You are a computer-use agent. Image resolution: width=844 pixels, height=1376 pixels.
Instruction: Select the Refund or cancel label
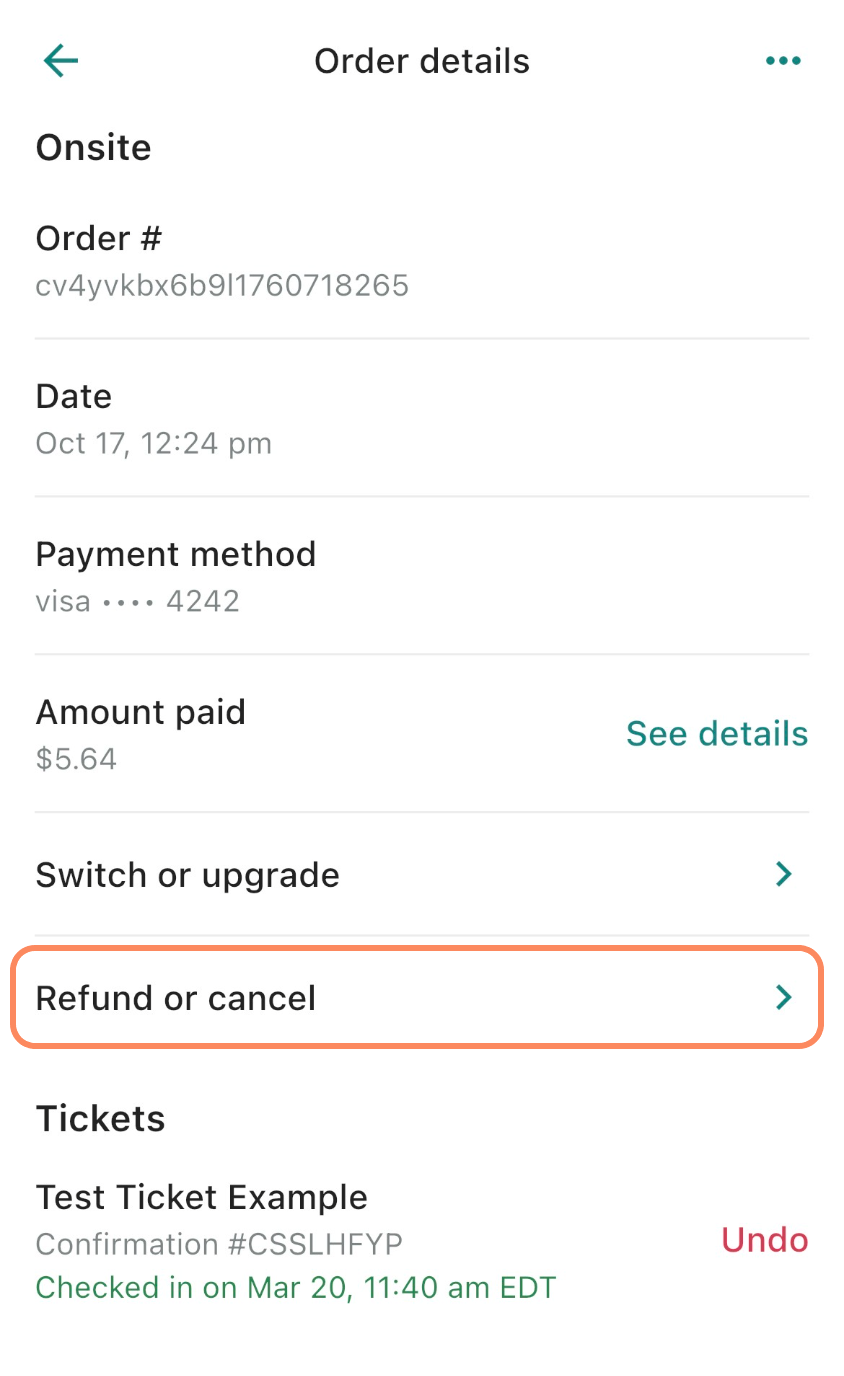tap(176, 998)
